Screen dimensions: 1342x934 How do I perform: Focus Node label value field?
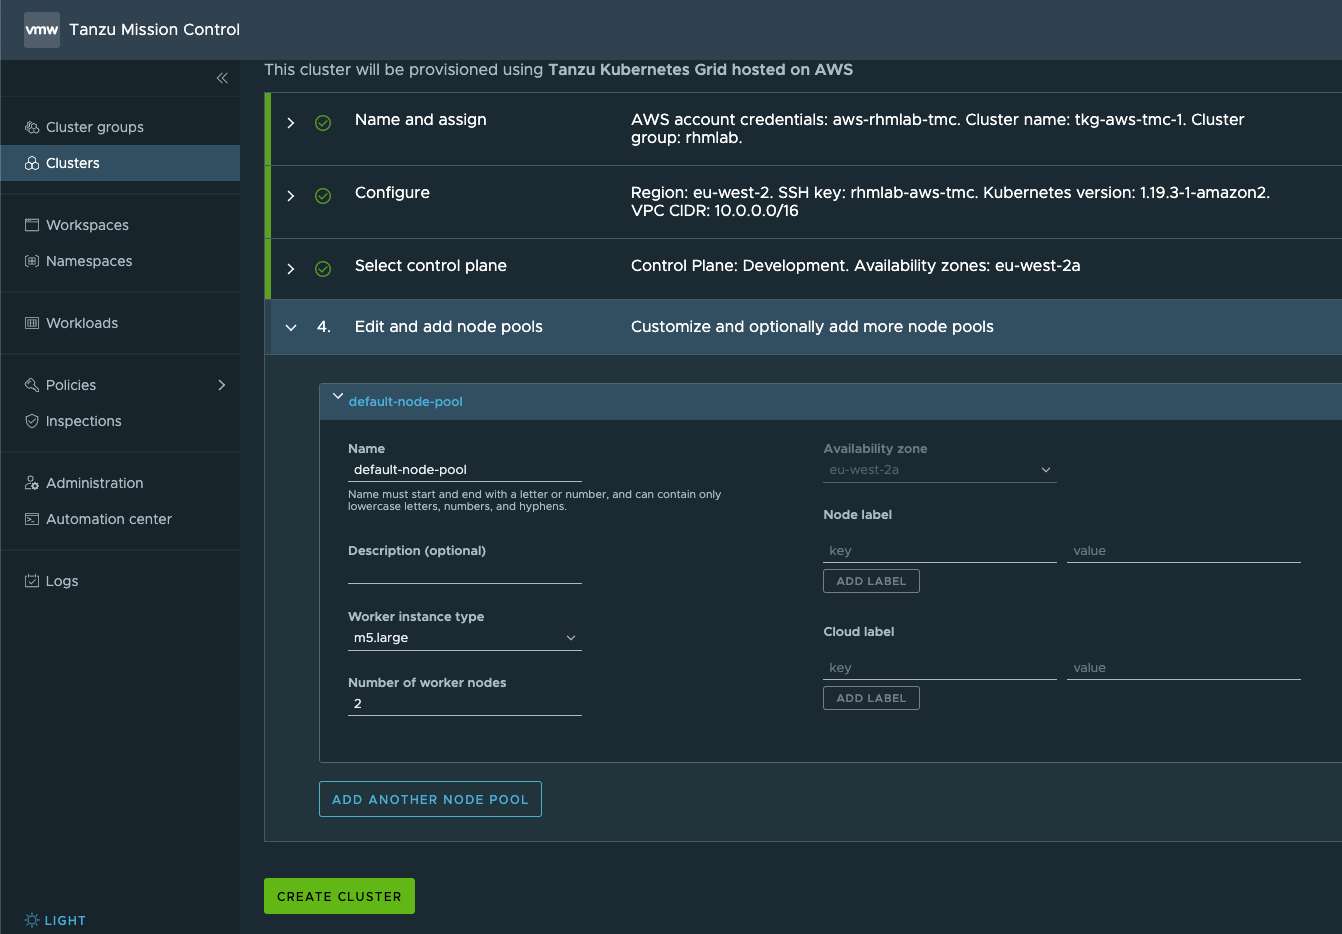coord(1184,551)
